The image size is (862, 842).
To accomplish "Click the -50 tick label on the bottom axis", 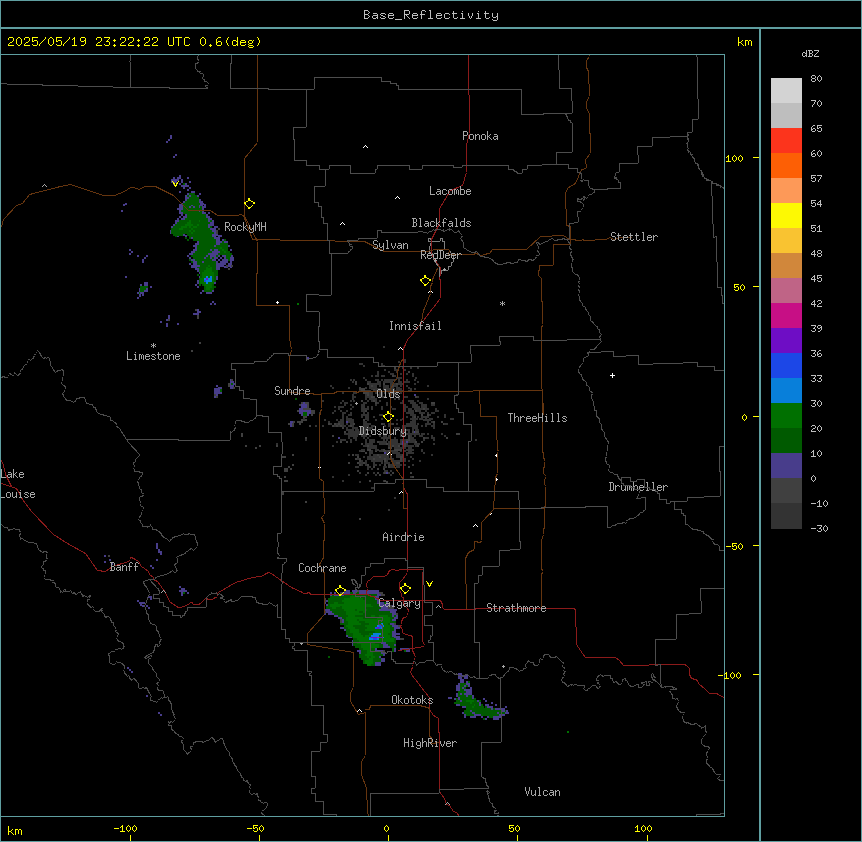I will coord(255,828).
